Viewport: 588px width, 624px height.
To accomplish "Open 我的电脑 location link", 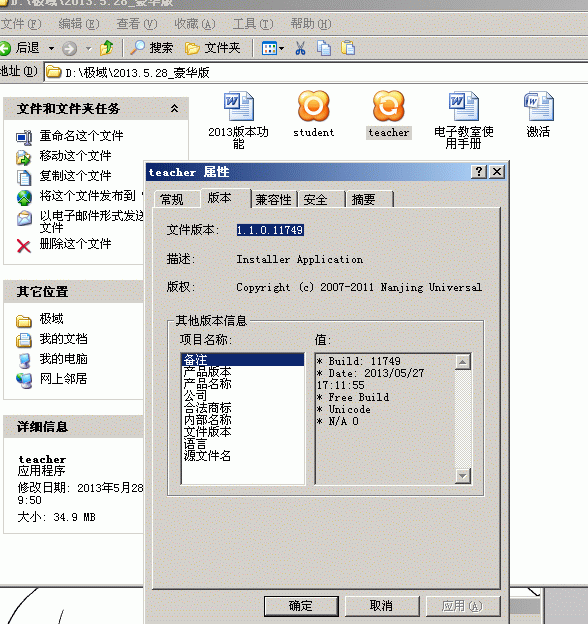I will [63, 359].
